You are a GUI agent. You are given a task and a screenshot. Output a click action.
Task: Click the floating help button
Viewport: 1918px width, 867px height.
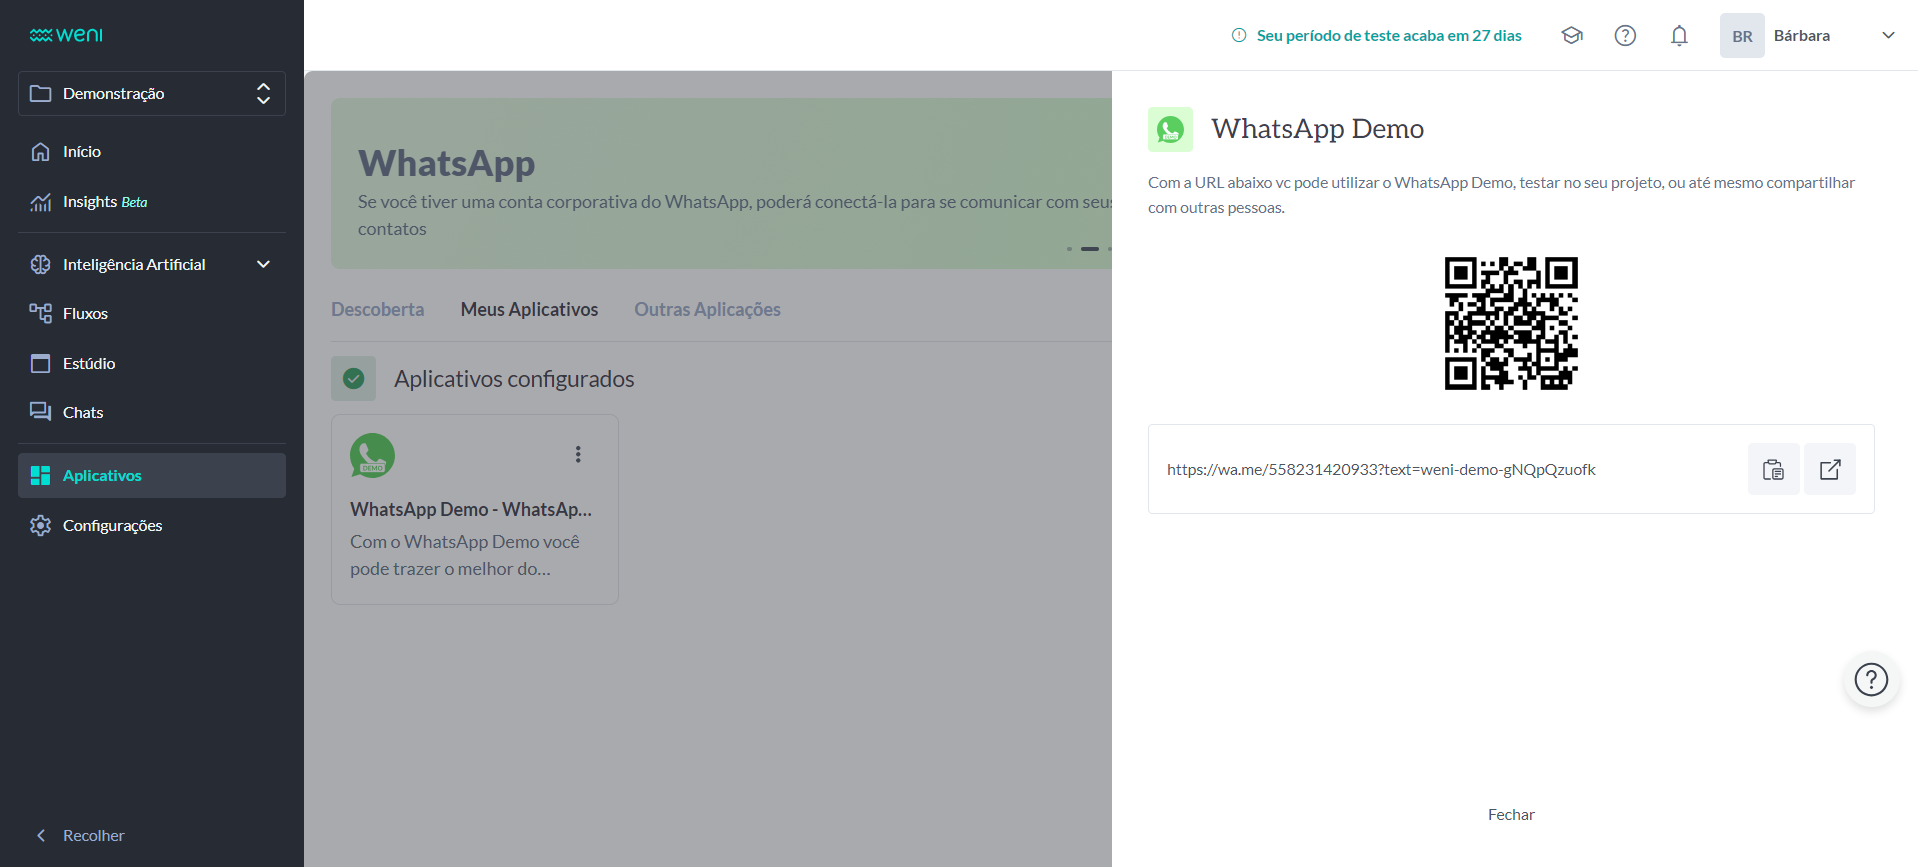(1870, 680)
